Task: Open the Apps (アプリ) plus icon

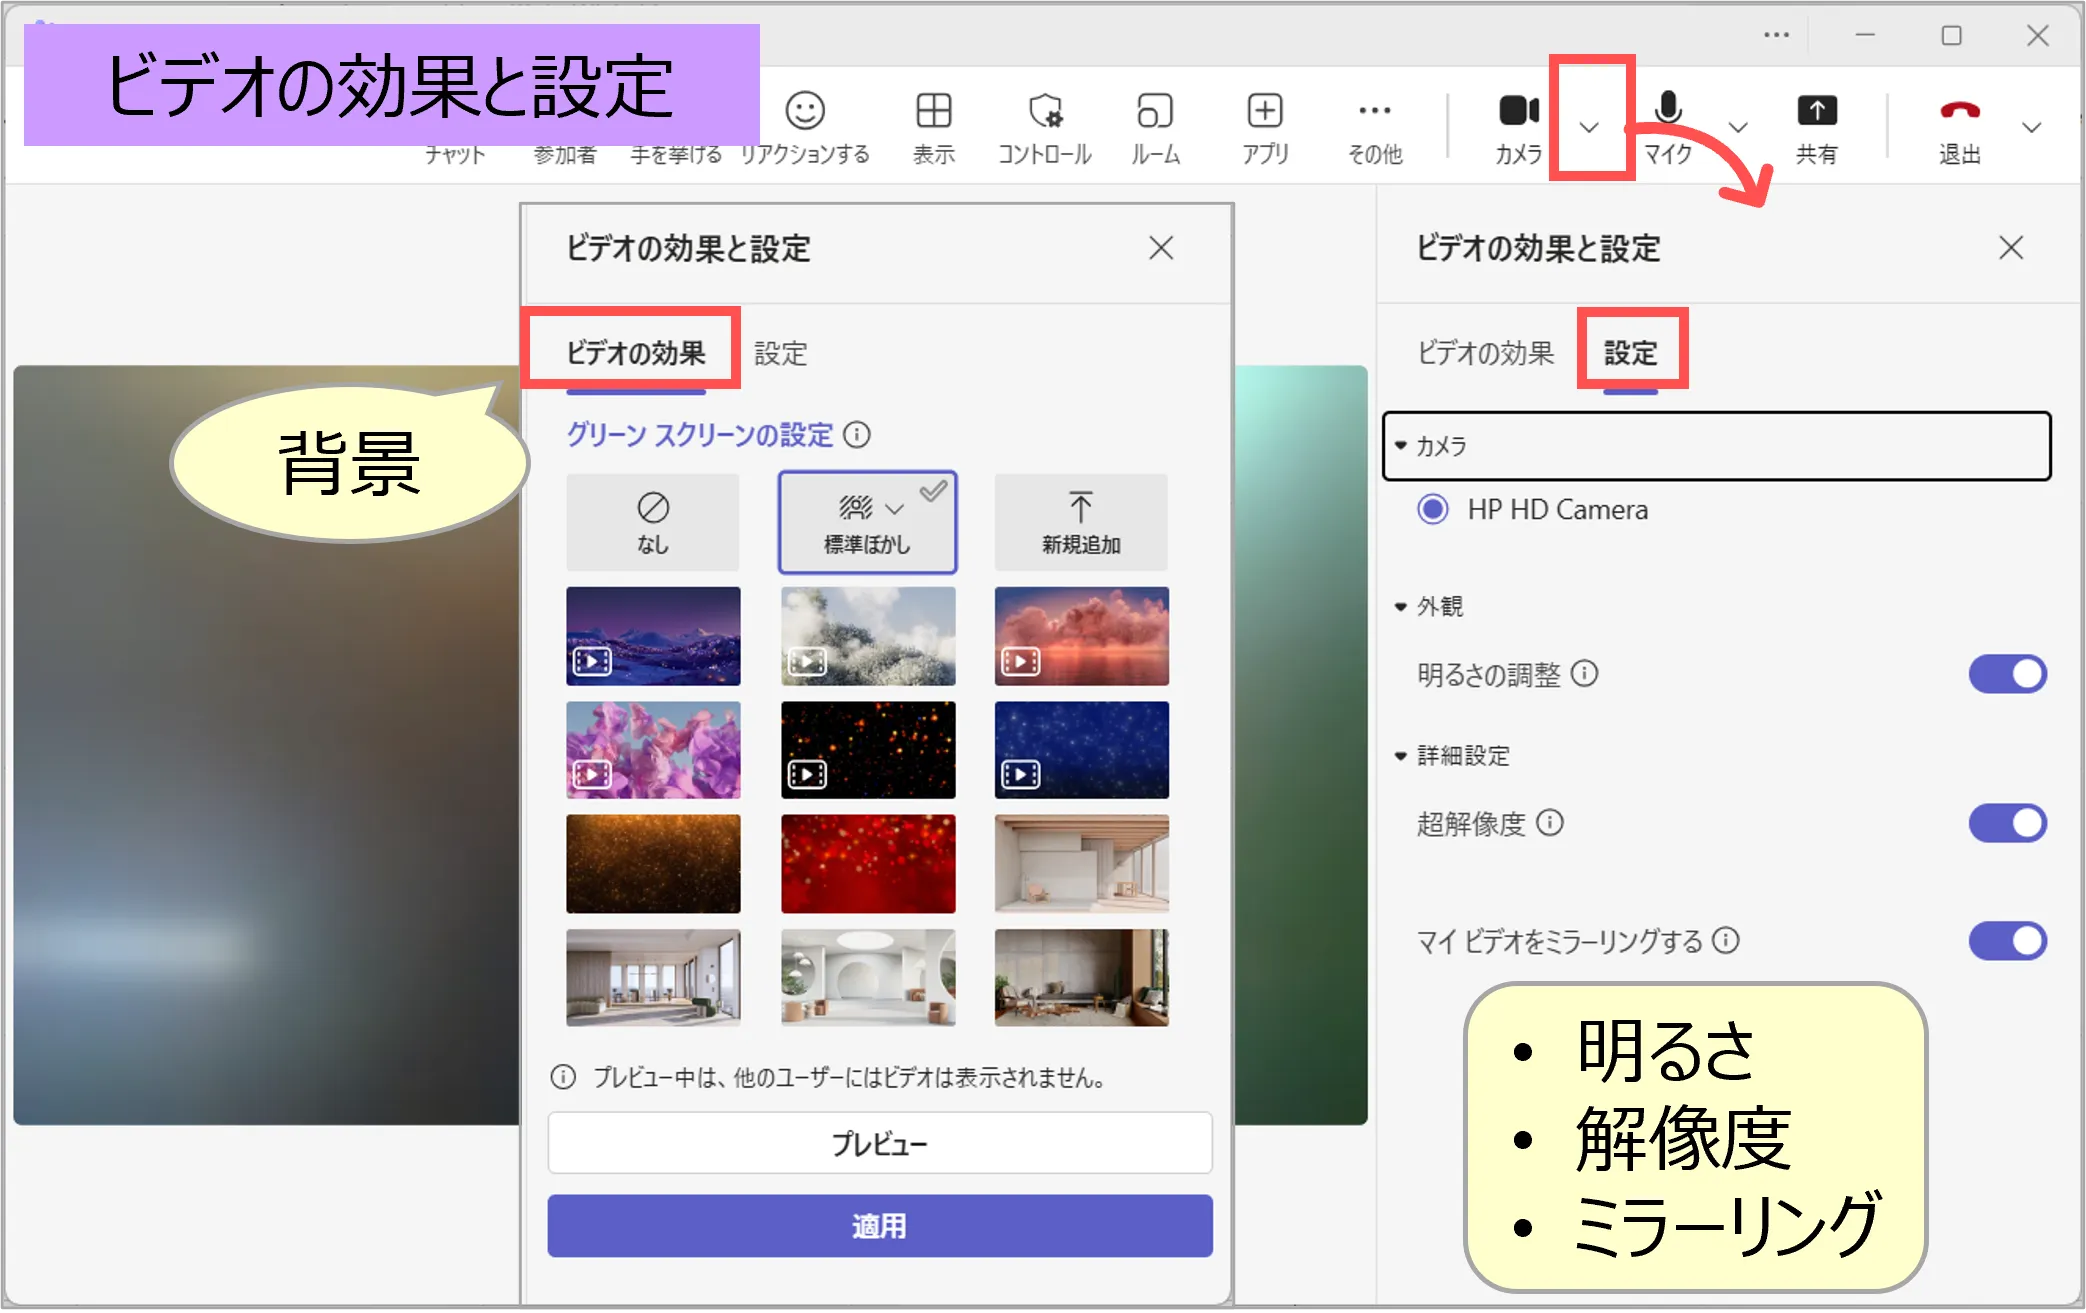Action: tap(1265, 111)
